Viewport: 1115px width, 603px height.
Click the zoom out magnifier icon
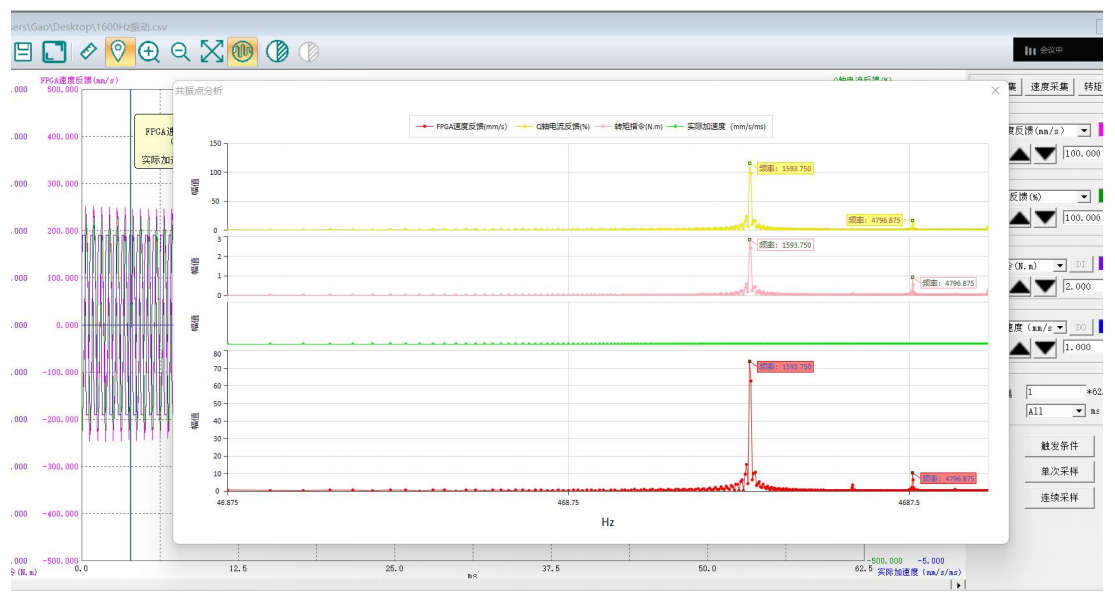tap(180, 52)
